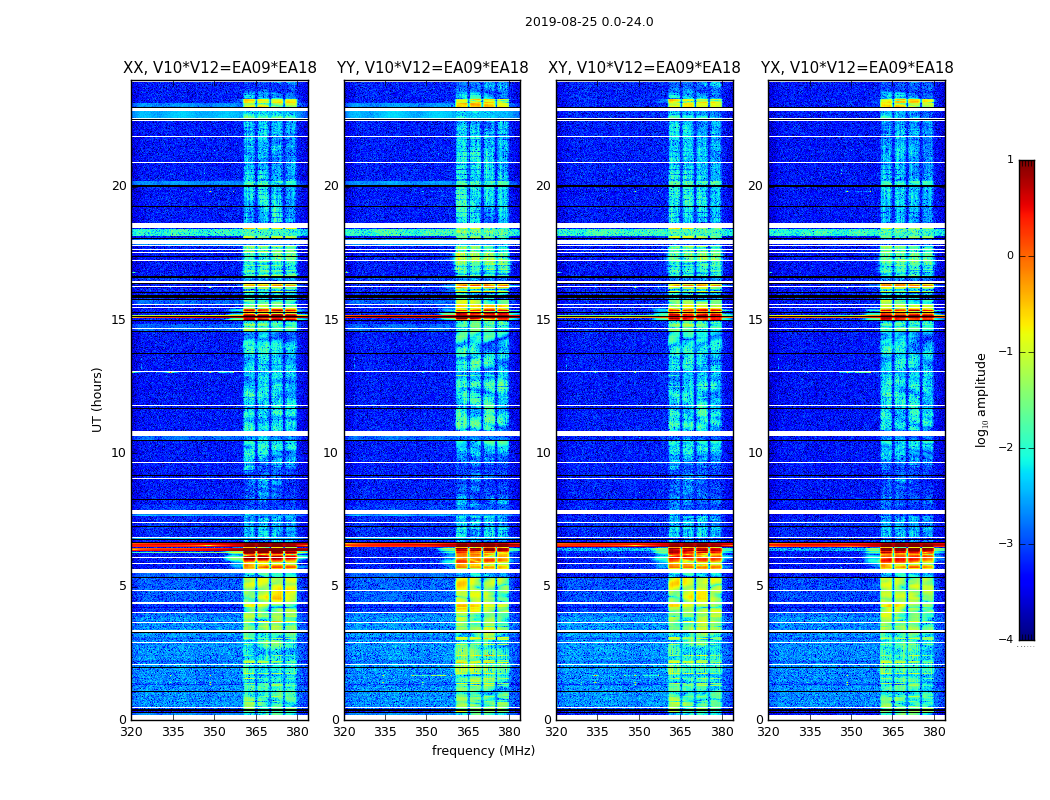The image size is (1050, 800).
Task: Click the colorbar tick label −3
Action: (1007, 544)
